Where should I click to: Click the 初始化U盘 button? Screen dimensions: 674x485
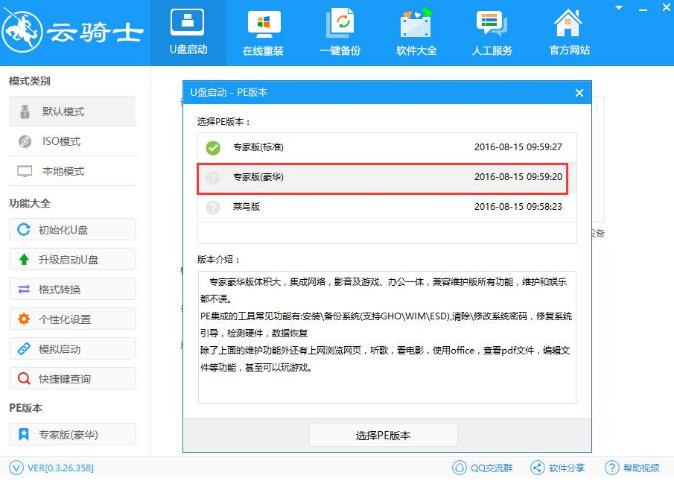tap(72, 230)
